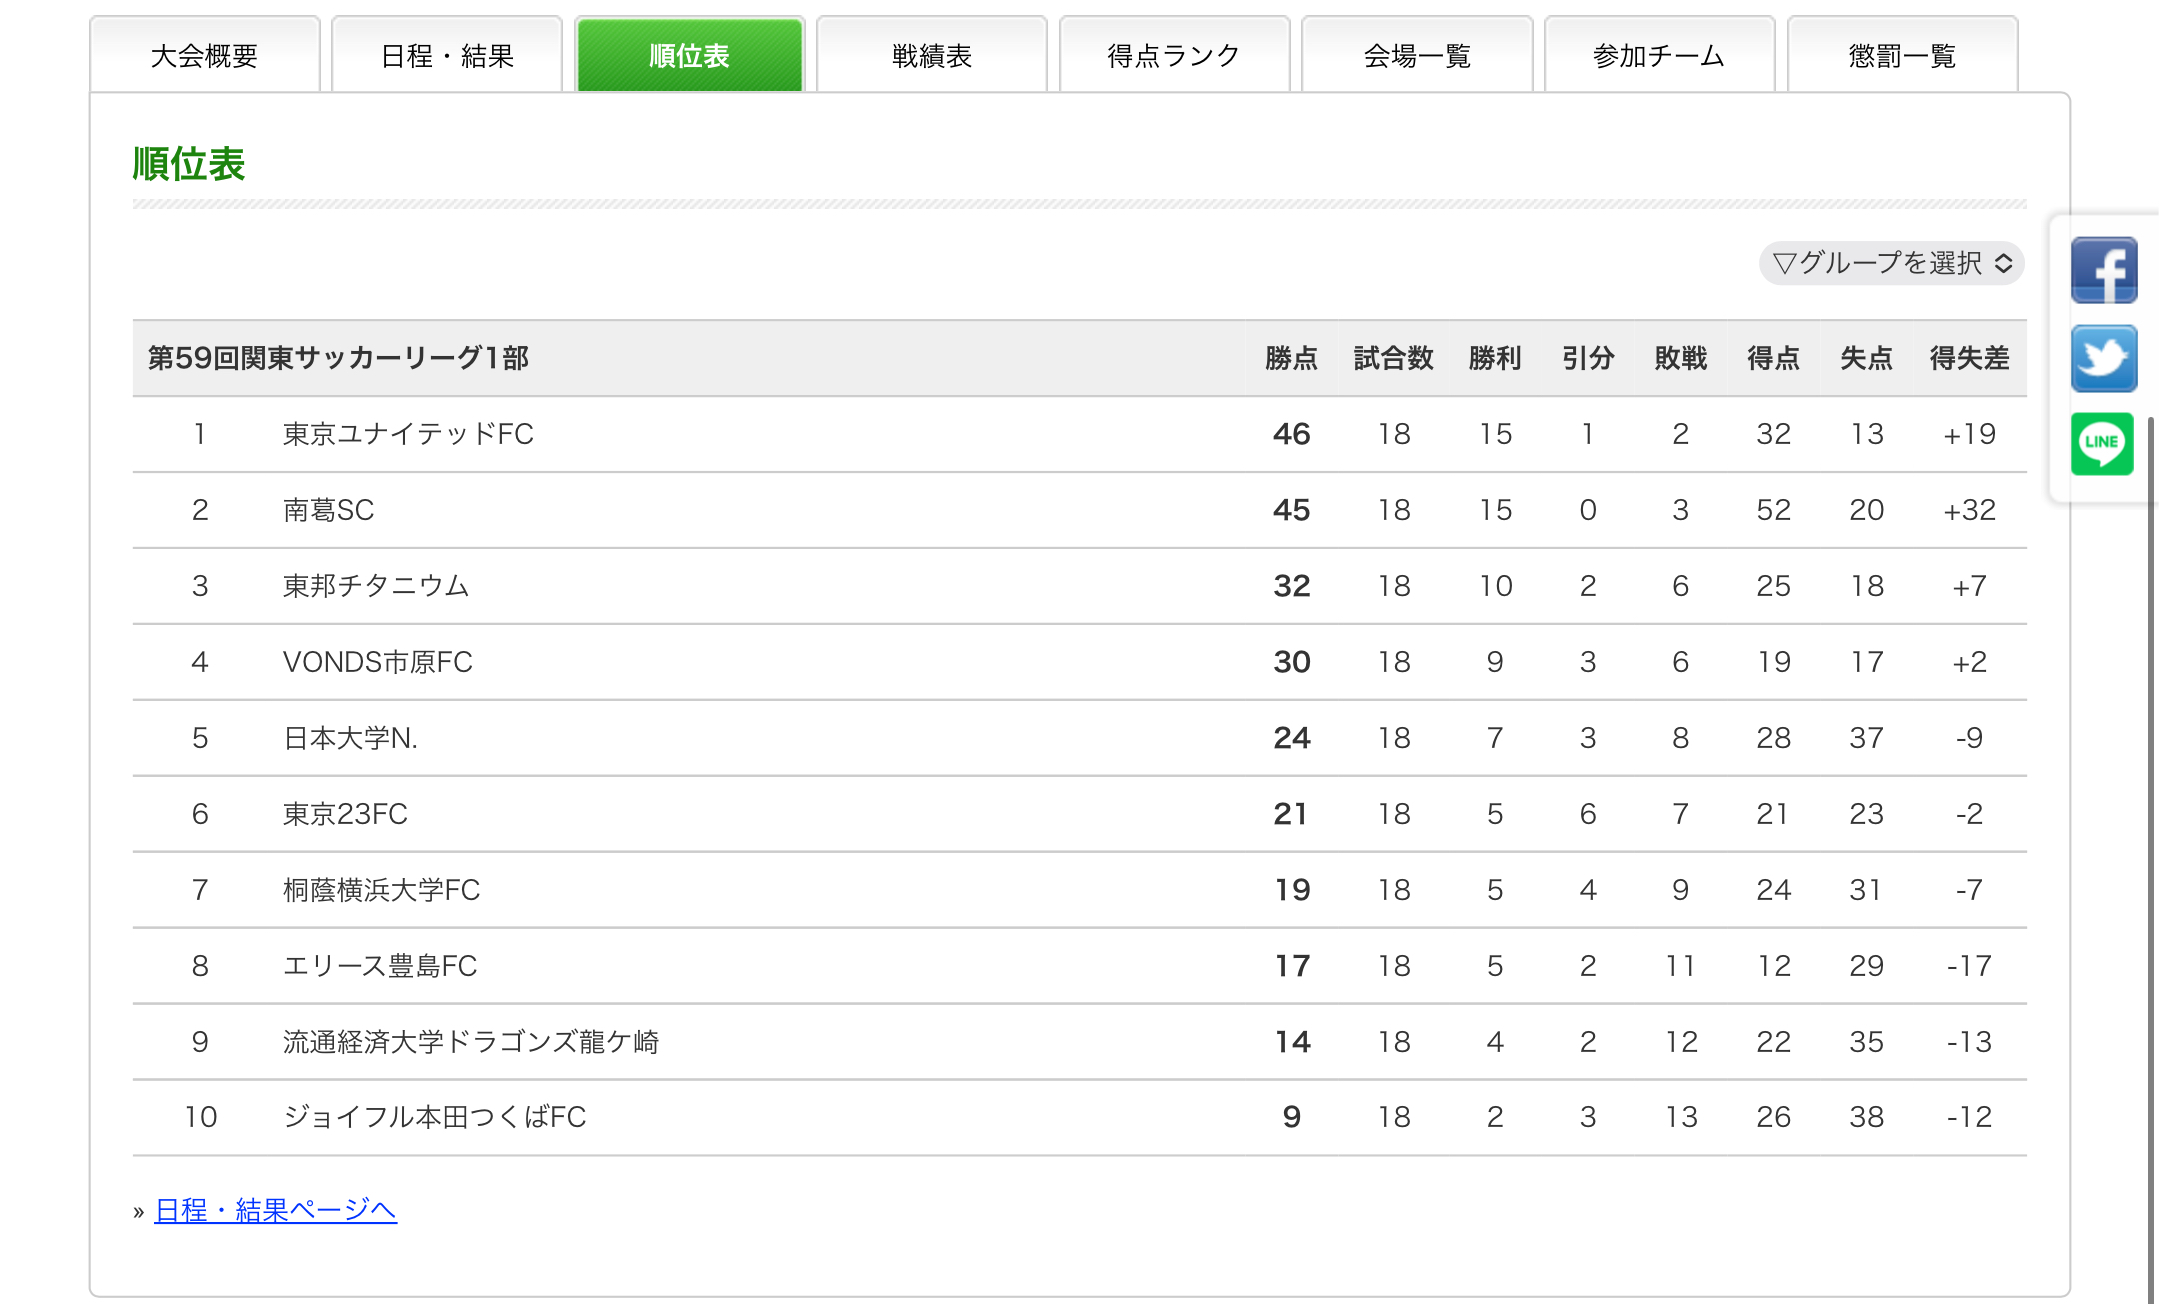Click the 南葛SC team row name
The height and width of the screenshot is (1304, 2160).
tap(328, 510)
